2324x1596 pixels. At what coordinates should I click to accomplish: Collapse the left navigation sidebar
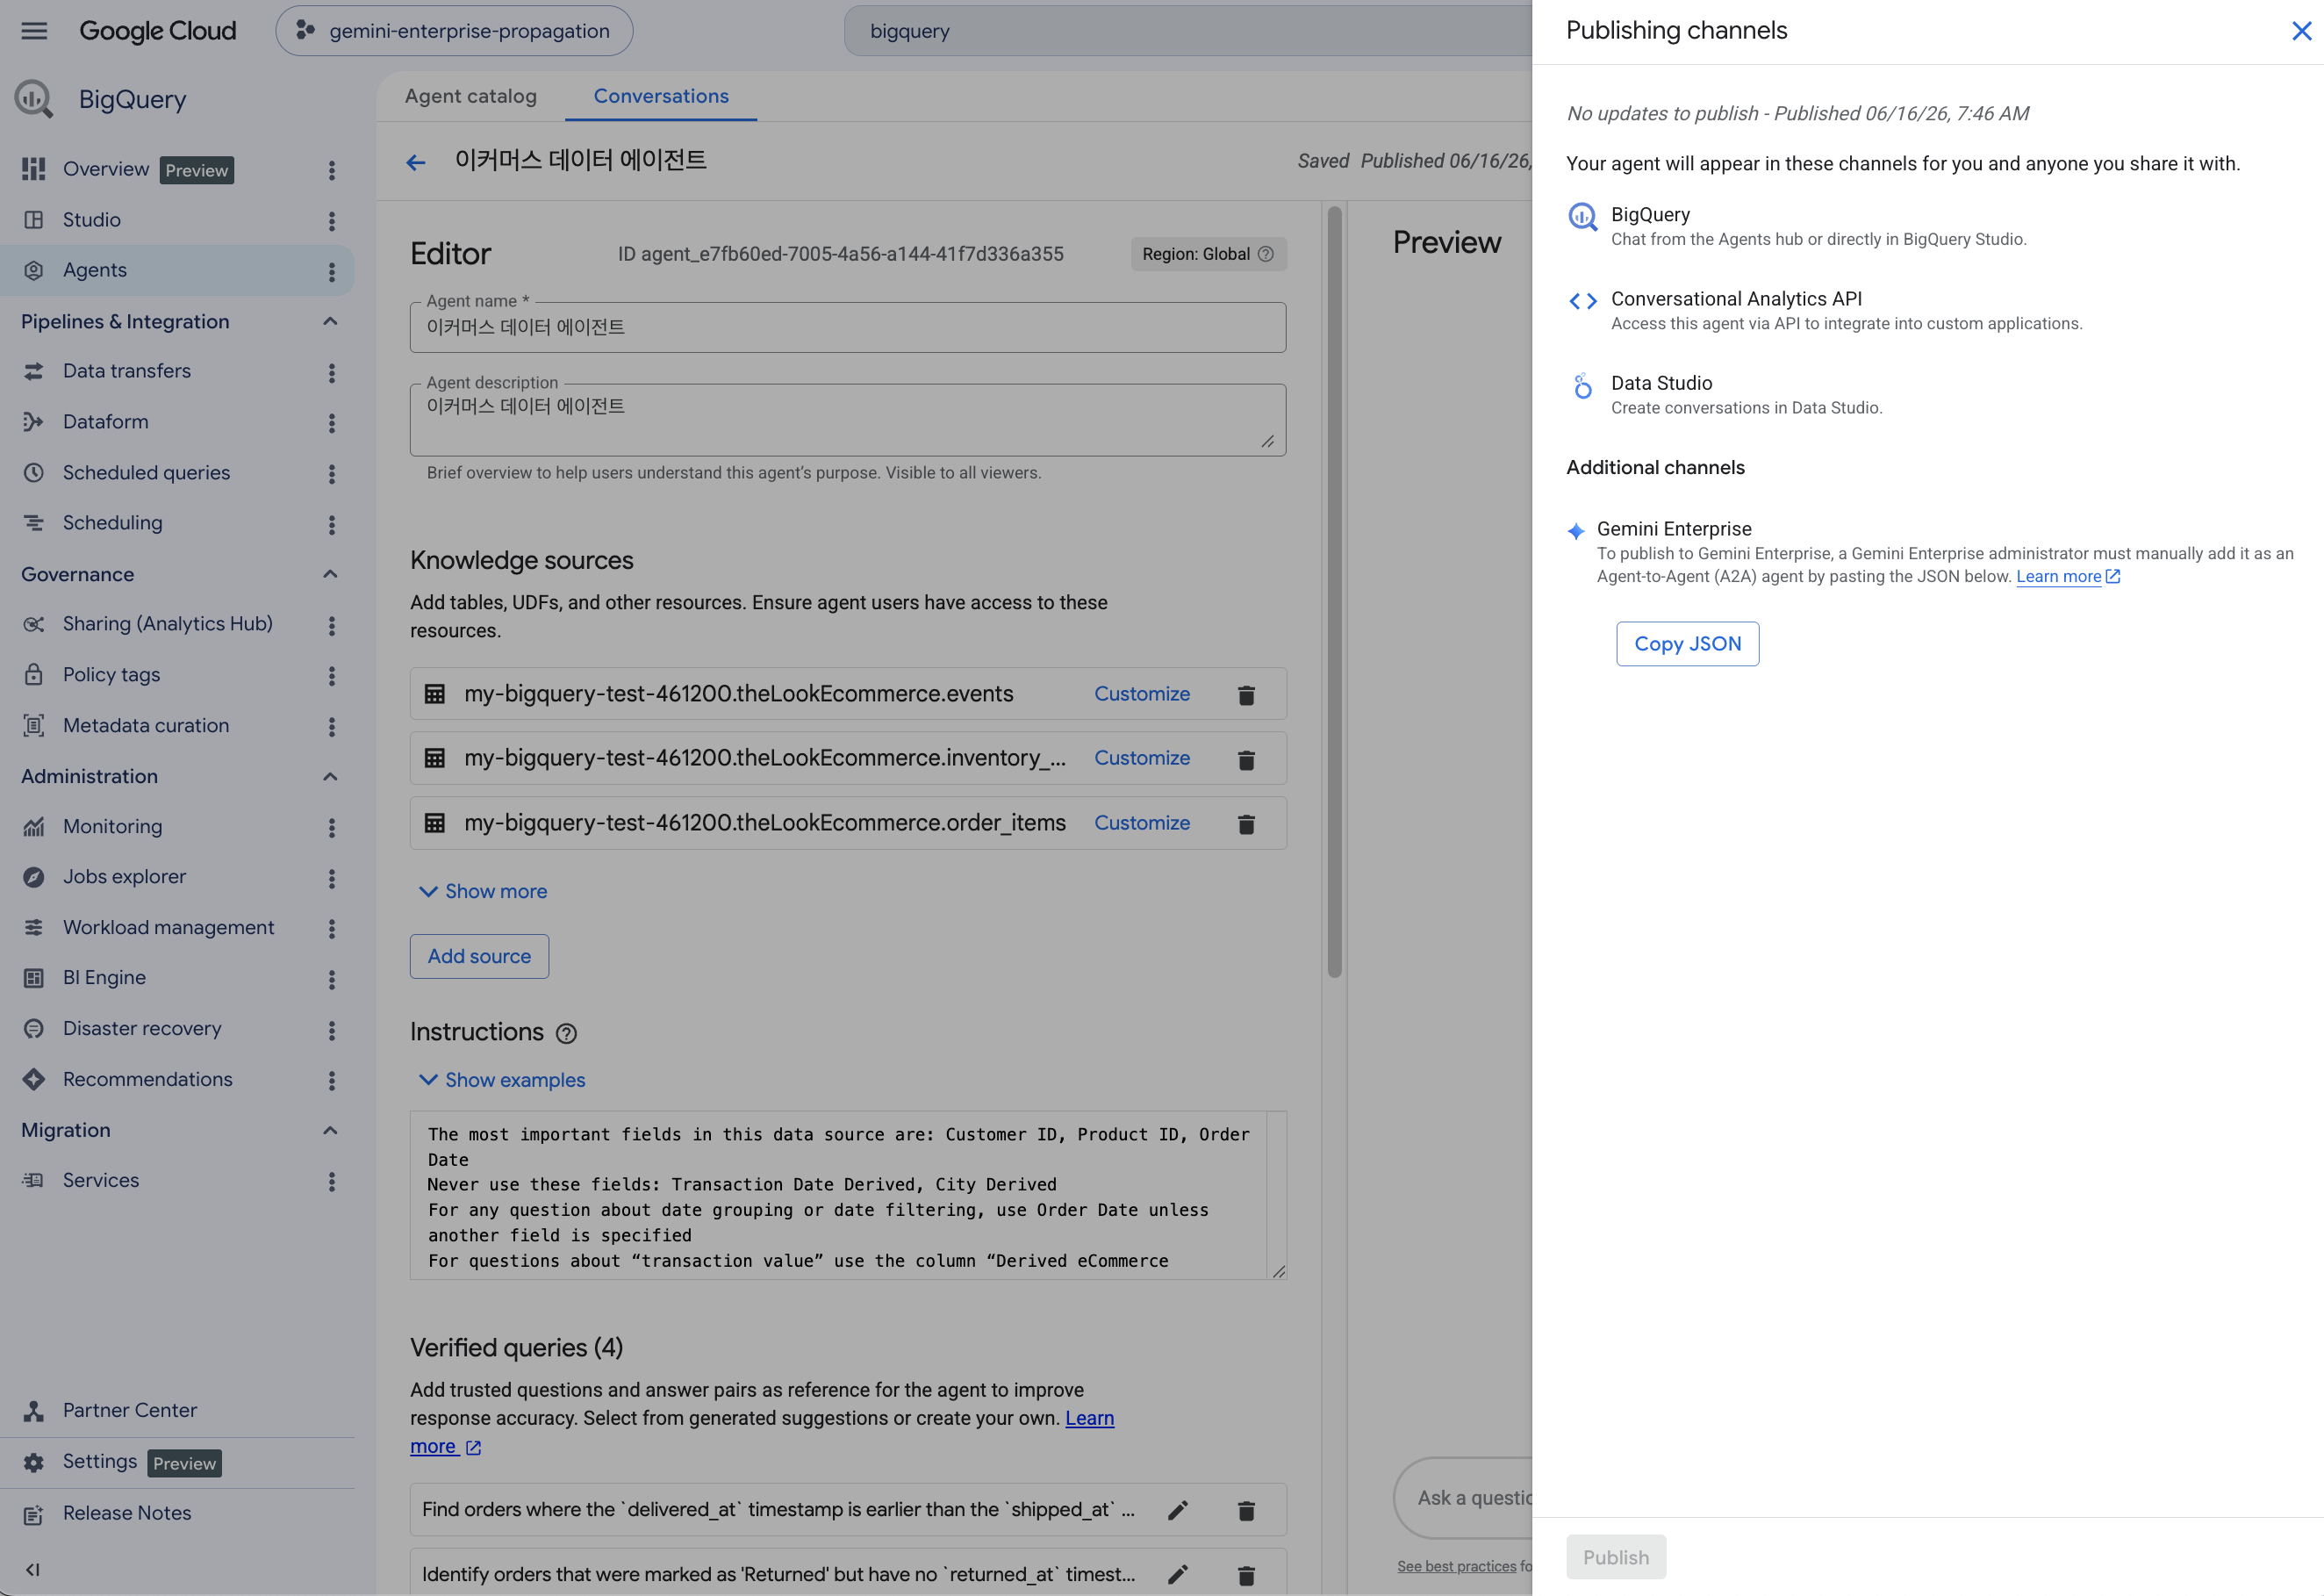(33, 1569)
